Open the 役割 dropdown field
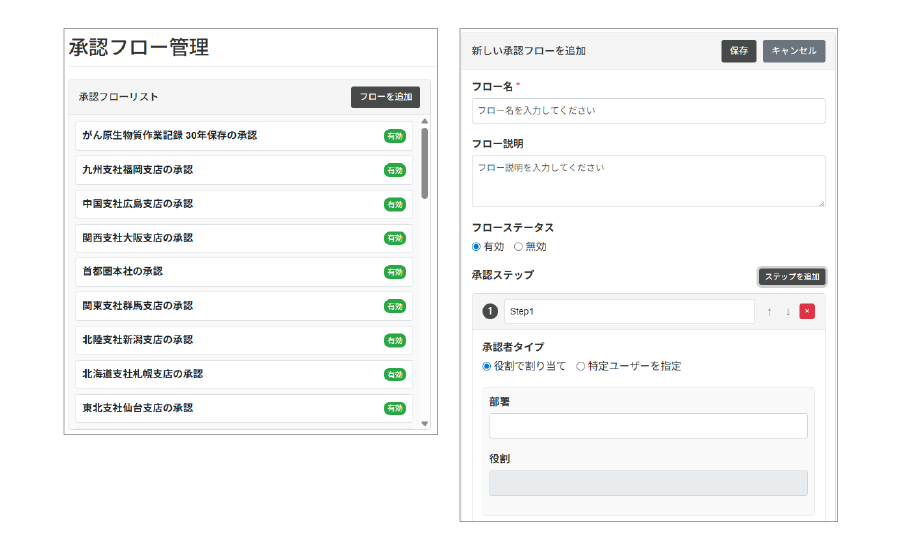The width and height of the screenshot is (900, 550). [x=648, y=483]
